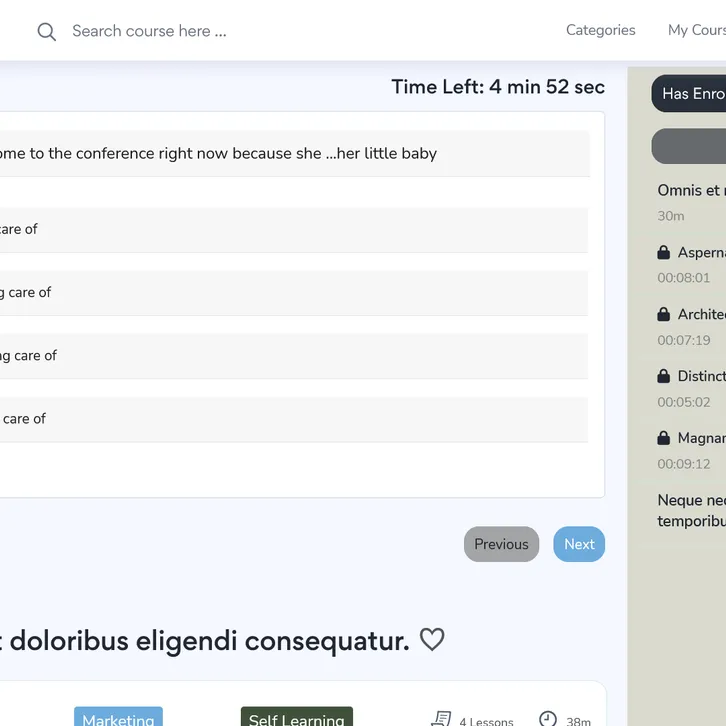Click the search magnifier icon
The height and width of the screenshot is (726, 726).
46,31
